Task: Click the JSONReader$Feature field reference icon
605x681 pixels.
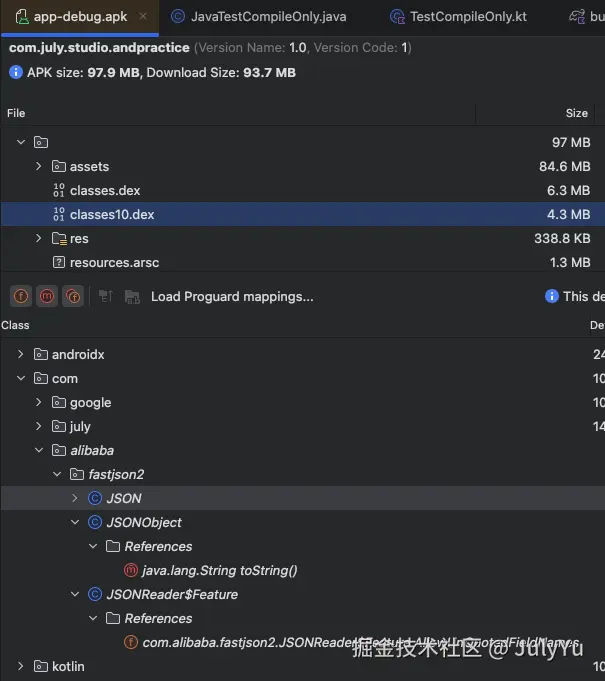Action: coord(131,642)
